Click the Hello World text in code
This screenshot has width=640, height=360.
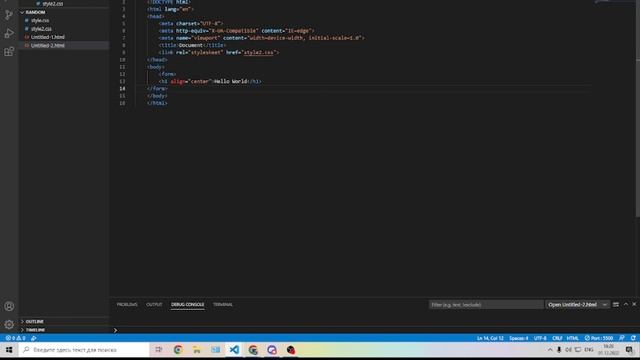(231, 81)
